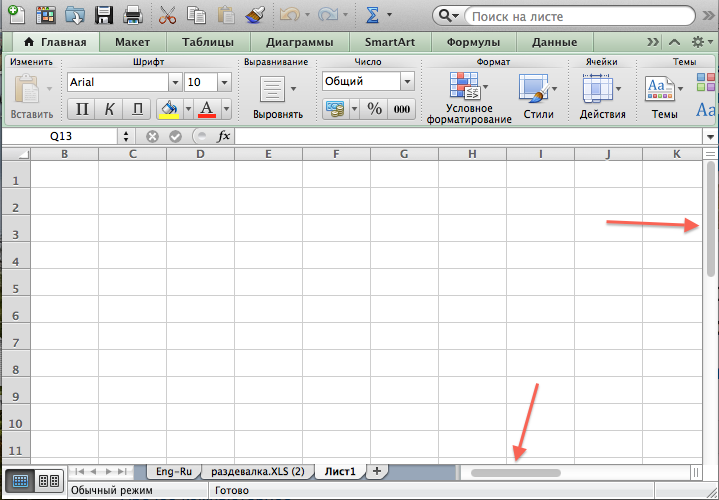This screenshot has height=500, width=719.
Task: Collapse the ribbon with the caret button
Action: point(674,42)
